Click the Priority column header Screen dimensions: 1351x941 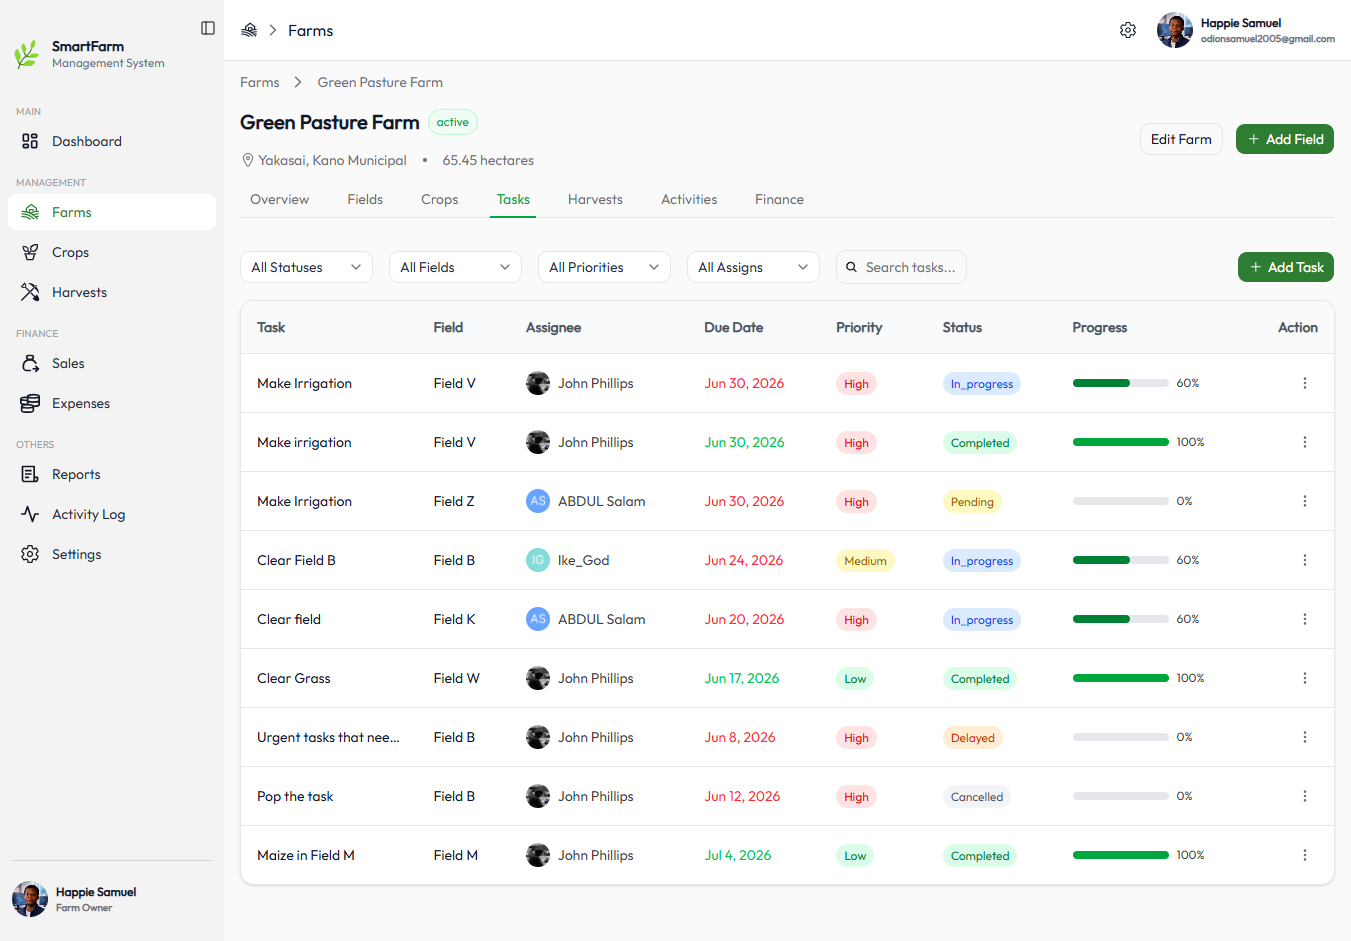[x=859, y=327]
